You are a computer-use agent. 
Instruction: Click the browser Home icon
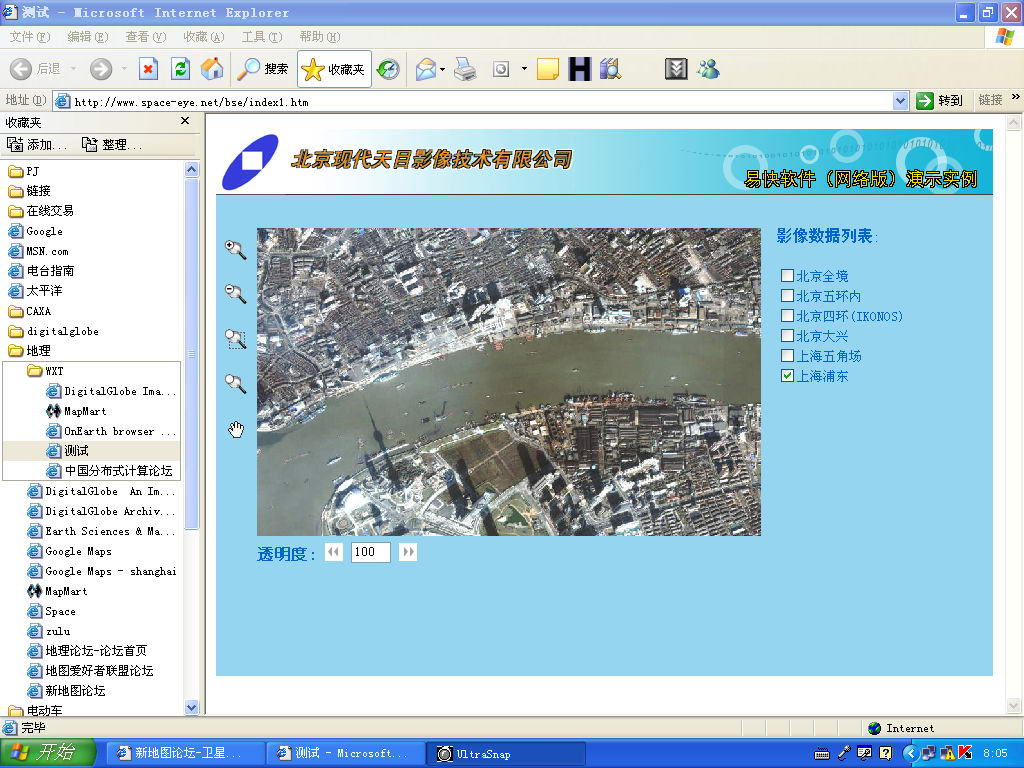[211, 69]
